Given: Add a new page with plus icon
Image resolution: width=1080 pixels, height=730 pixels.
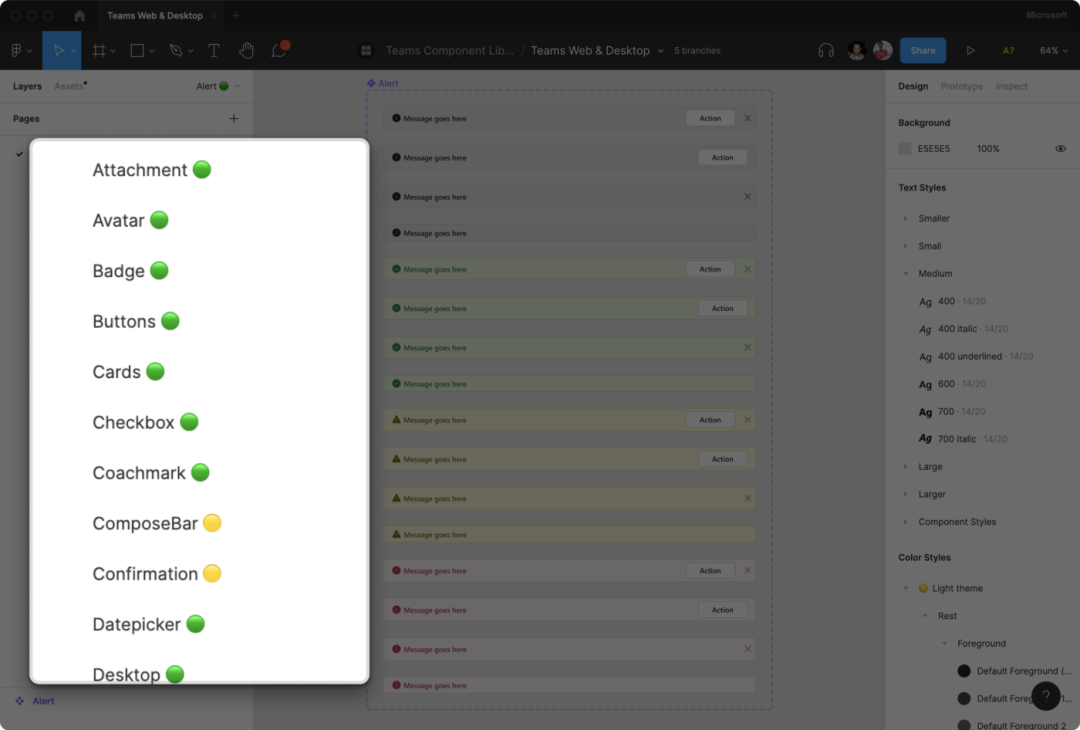Looking at the screenshot, I should pyautogui.click(x=233, y=118).
